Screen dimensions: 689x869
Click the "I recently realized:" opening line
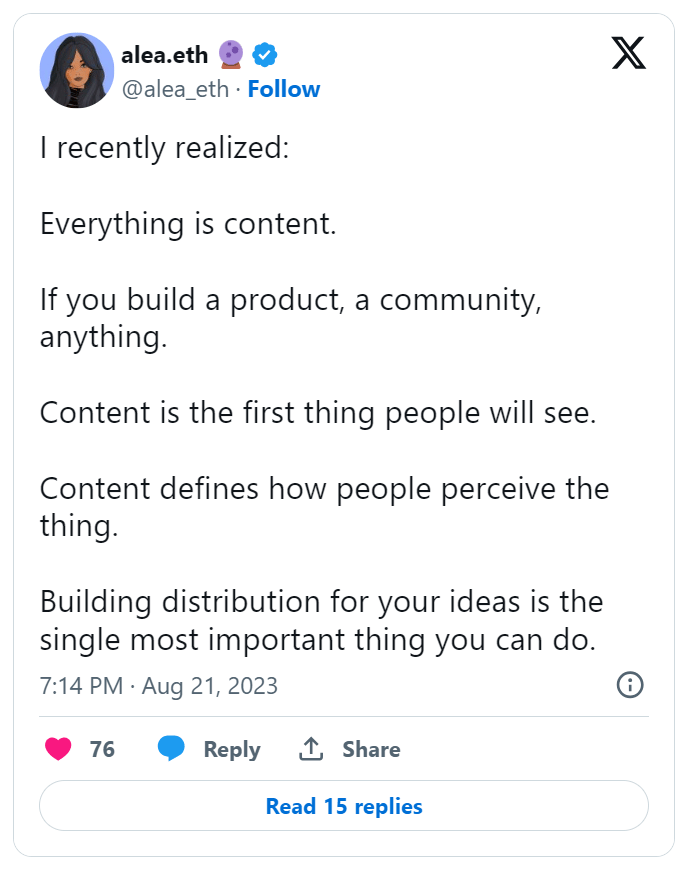[x=165, y=149]
